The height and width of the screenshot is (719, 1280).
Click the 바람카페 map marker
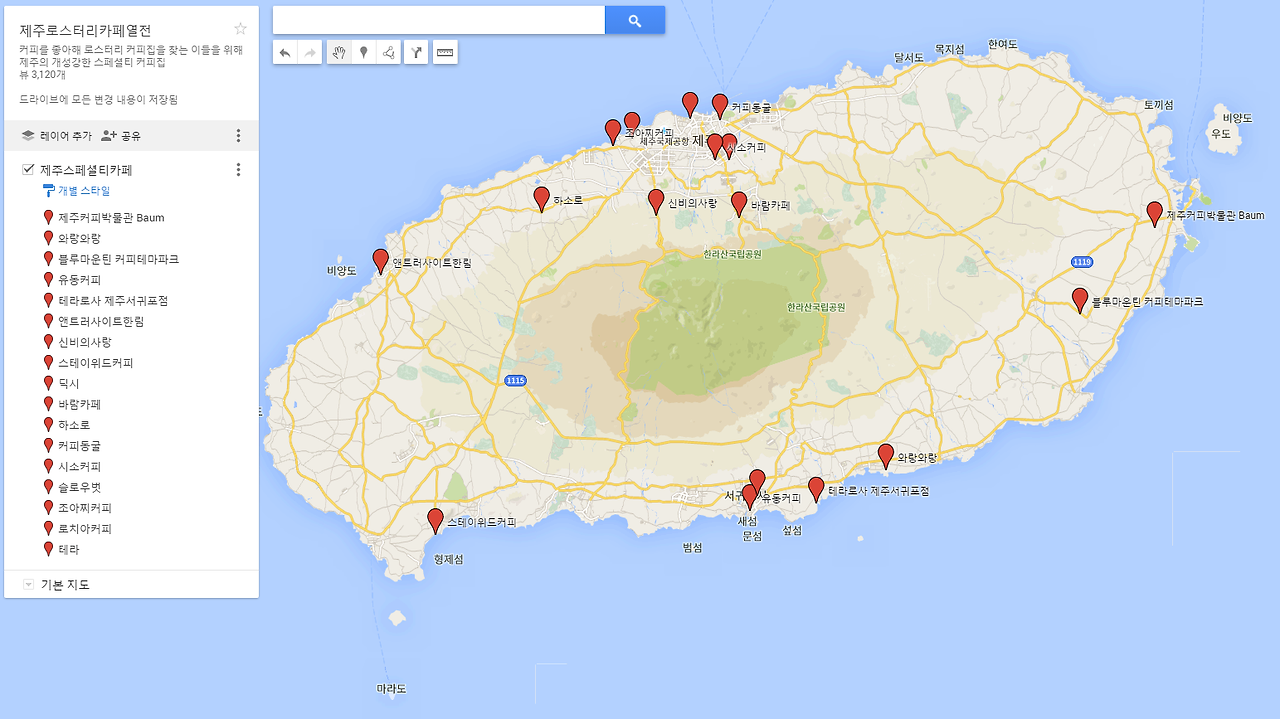coord(739,203)
